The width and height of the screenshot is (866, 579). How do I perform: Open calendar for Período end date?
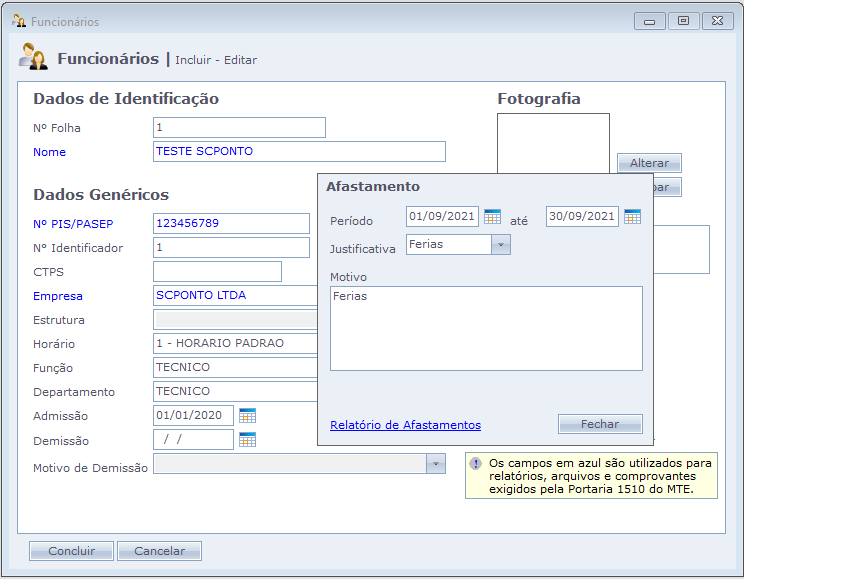[632, 217]
